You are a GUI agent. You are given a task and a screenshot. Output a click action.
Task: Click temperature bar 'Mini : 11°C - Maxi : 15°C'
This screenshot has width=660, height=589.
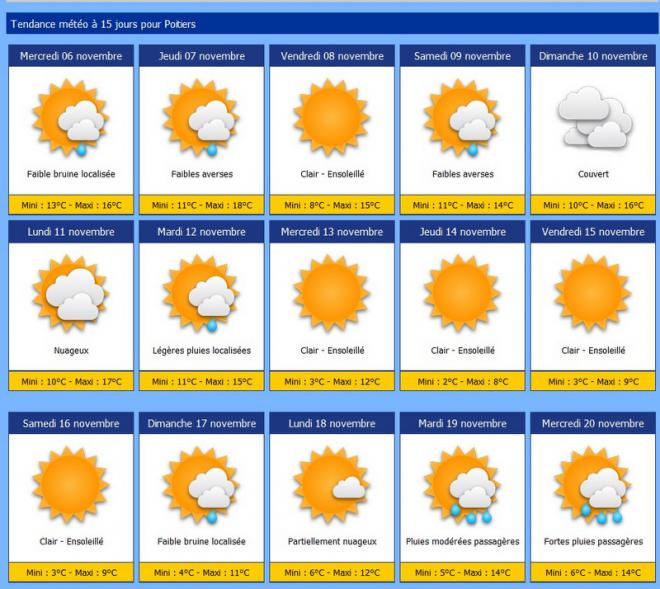point(202,381)
